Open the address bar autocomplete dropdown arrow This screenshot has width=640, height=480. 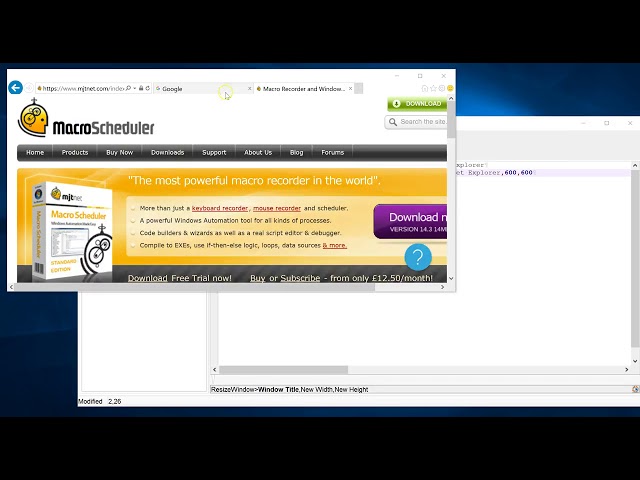[135, 88]
